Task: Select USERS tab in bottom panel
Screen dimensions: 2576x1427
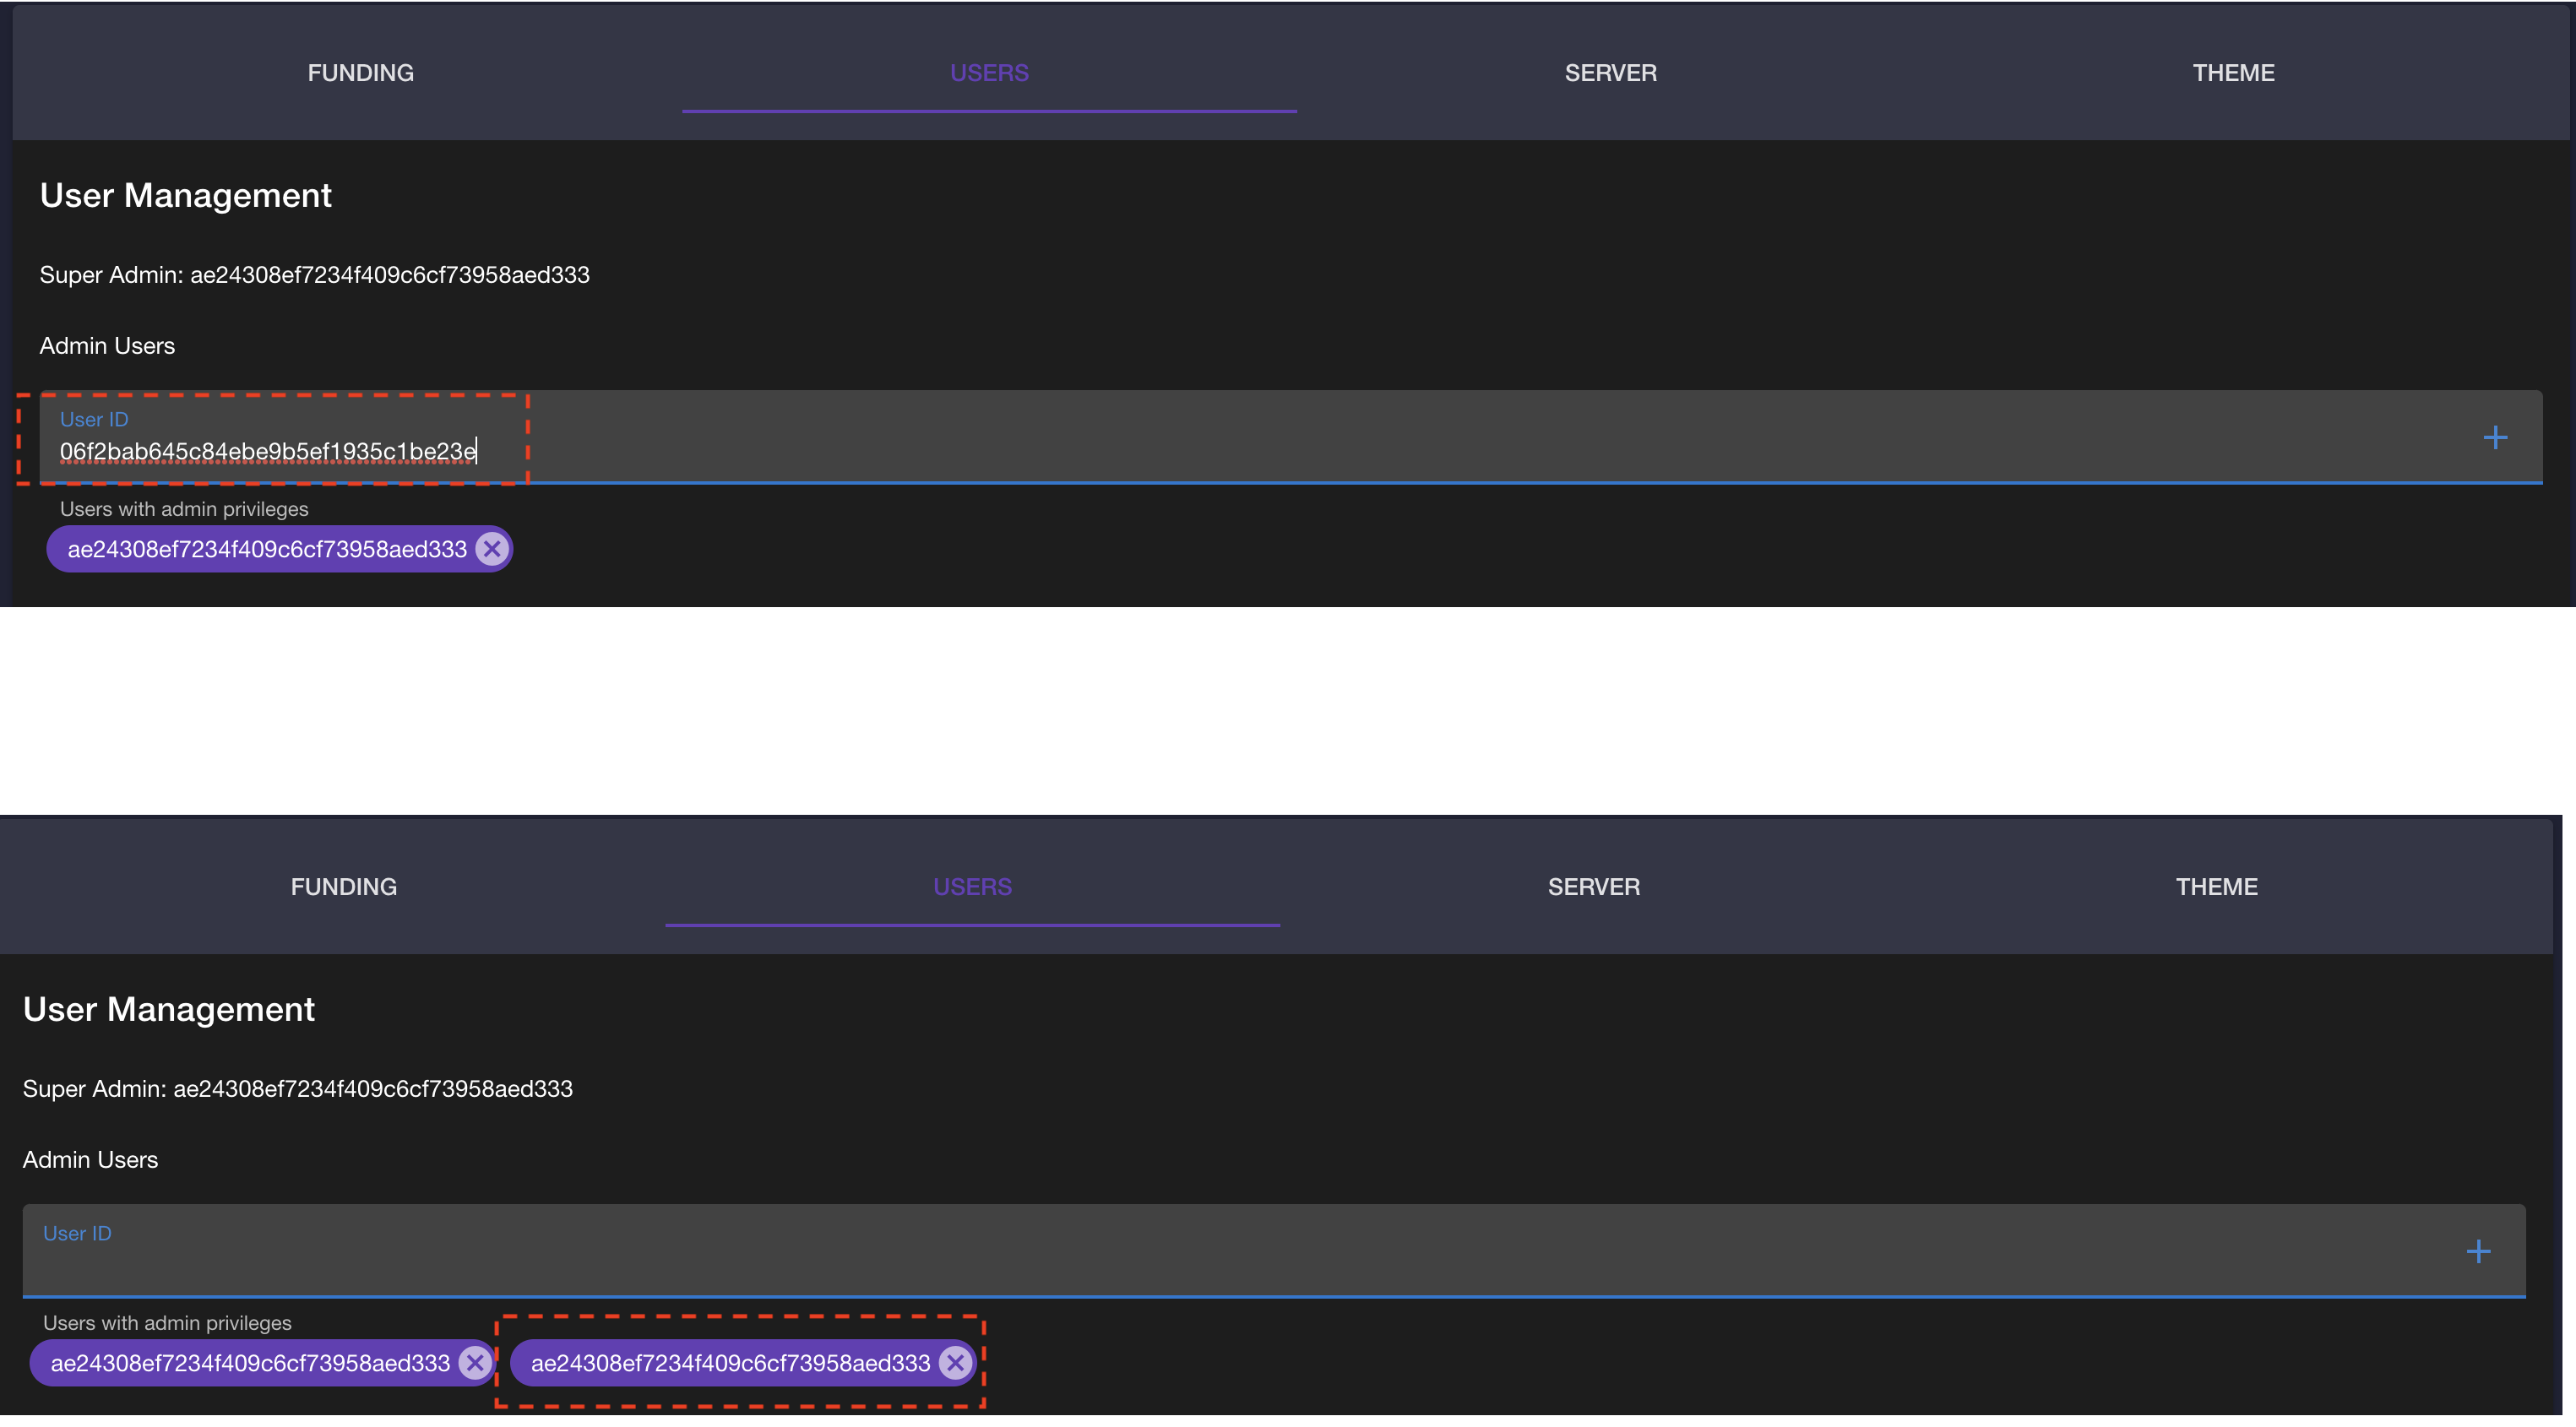Action: coord(972,887)
